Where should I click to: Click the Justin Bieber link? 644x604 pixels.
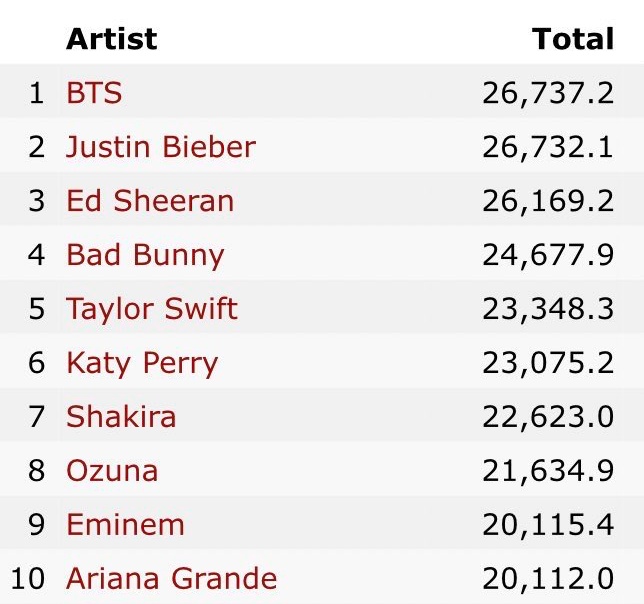[x=161, y=147]
